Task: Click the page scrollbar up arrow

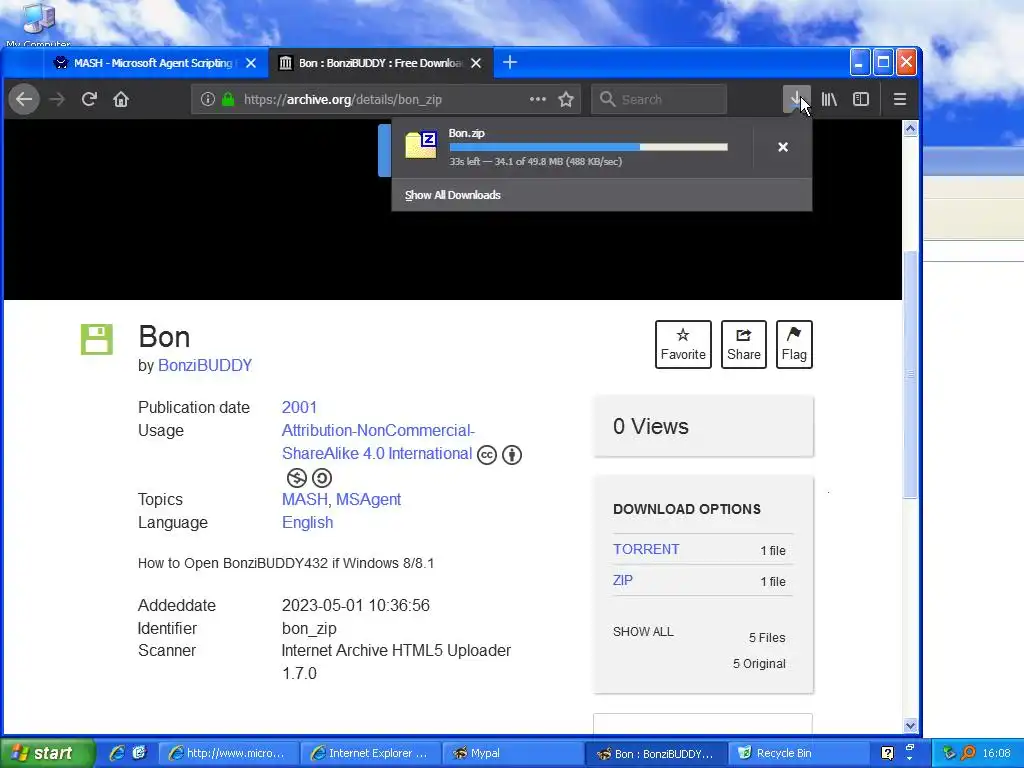Action: [x=910, y=129]
